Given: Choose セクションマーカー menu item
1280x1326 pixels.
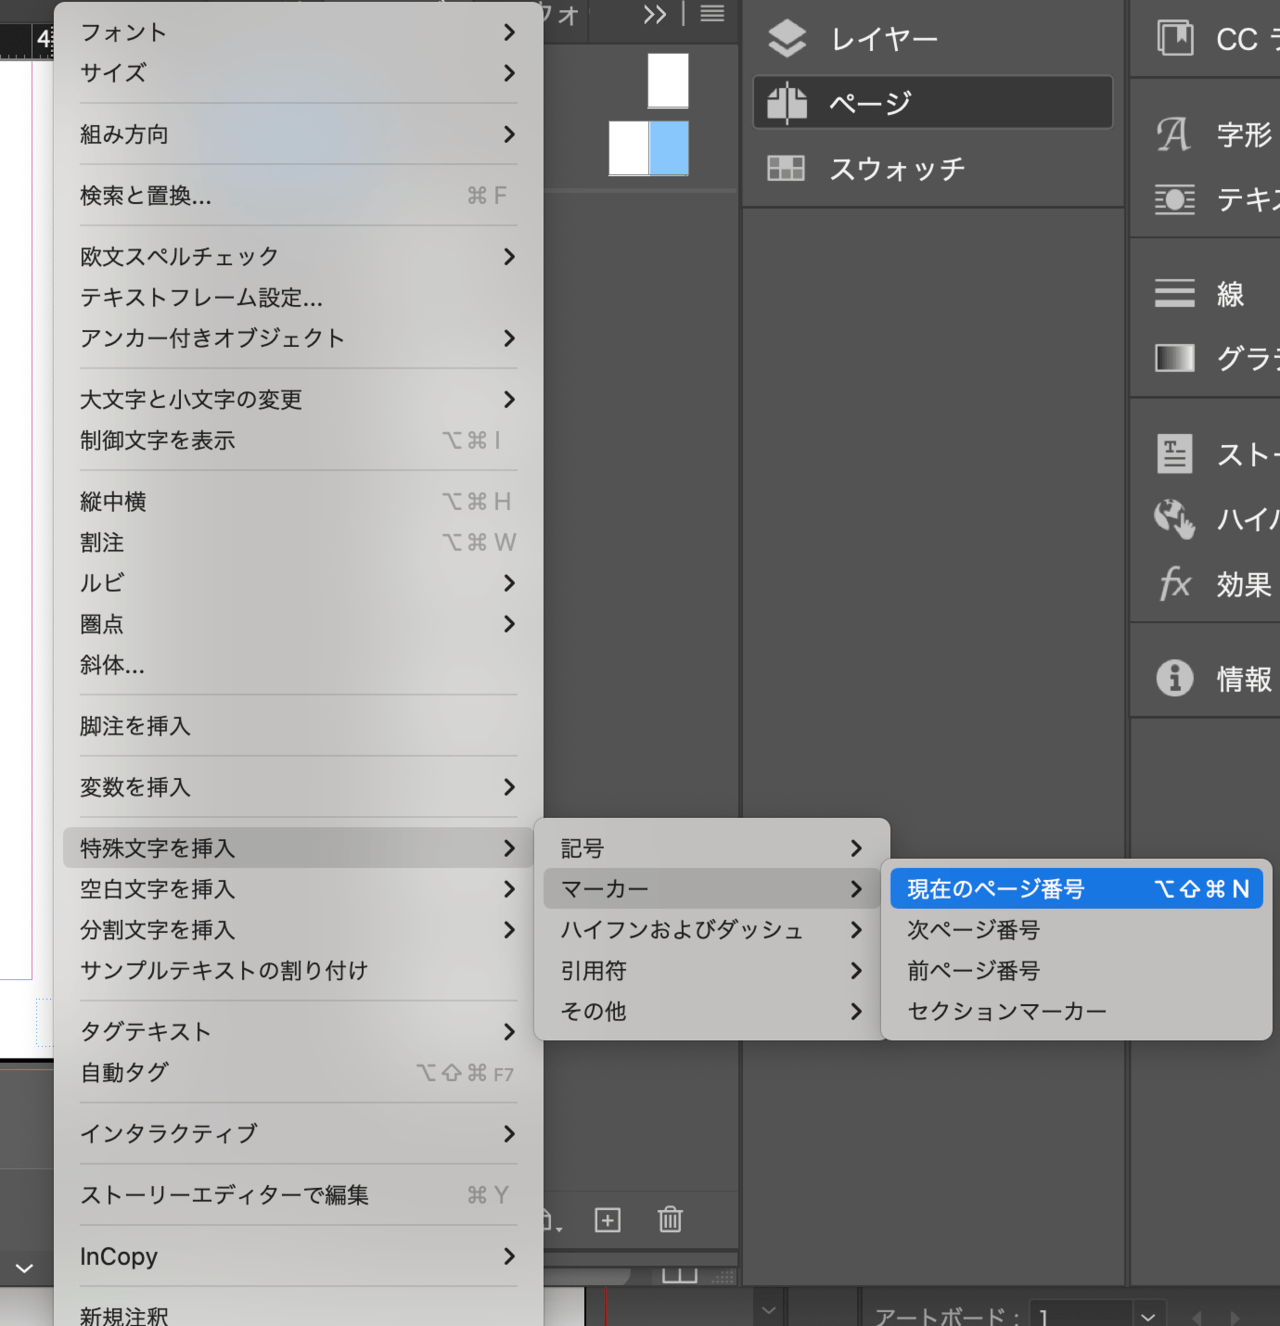Looking at the screenshot, I should (1006, 1011).
